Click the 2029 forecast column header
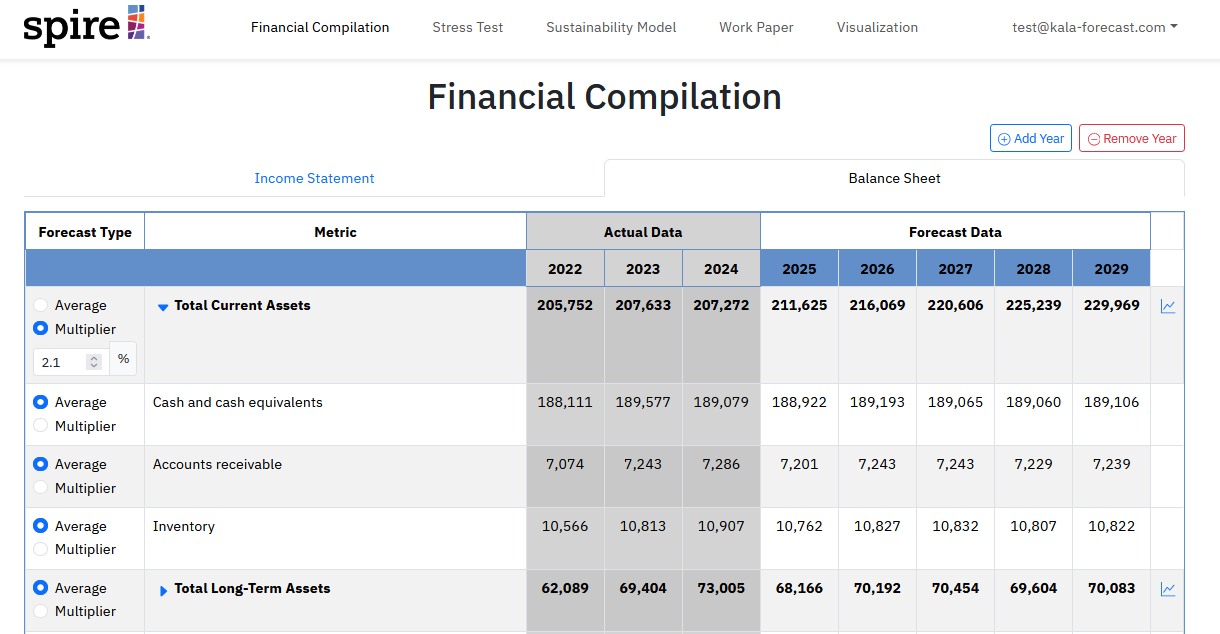 pos(1111,268)
